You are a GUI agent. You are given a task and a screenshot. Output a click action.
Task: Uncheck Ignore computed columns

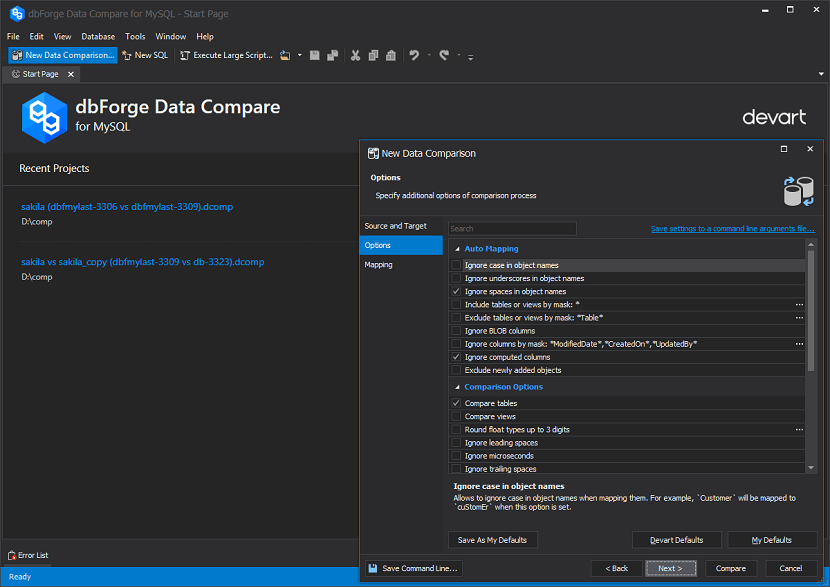point(456,357)
